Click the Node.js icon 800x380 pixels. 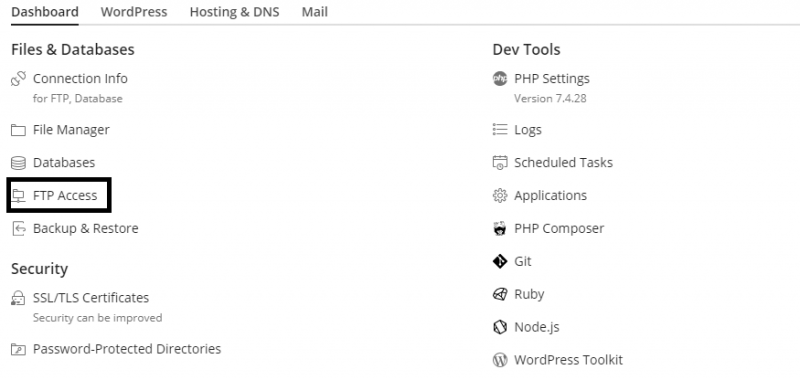point(500,327)
